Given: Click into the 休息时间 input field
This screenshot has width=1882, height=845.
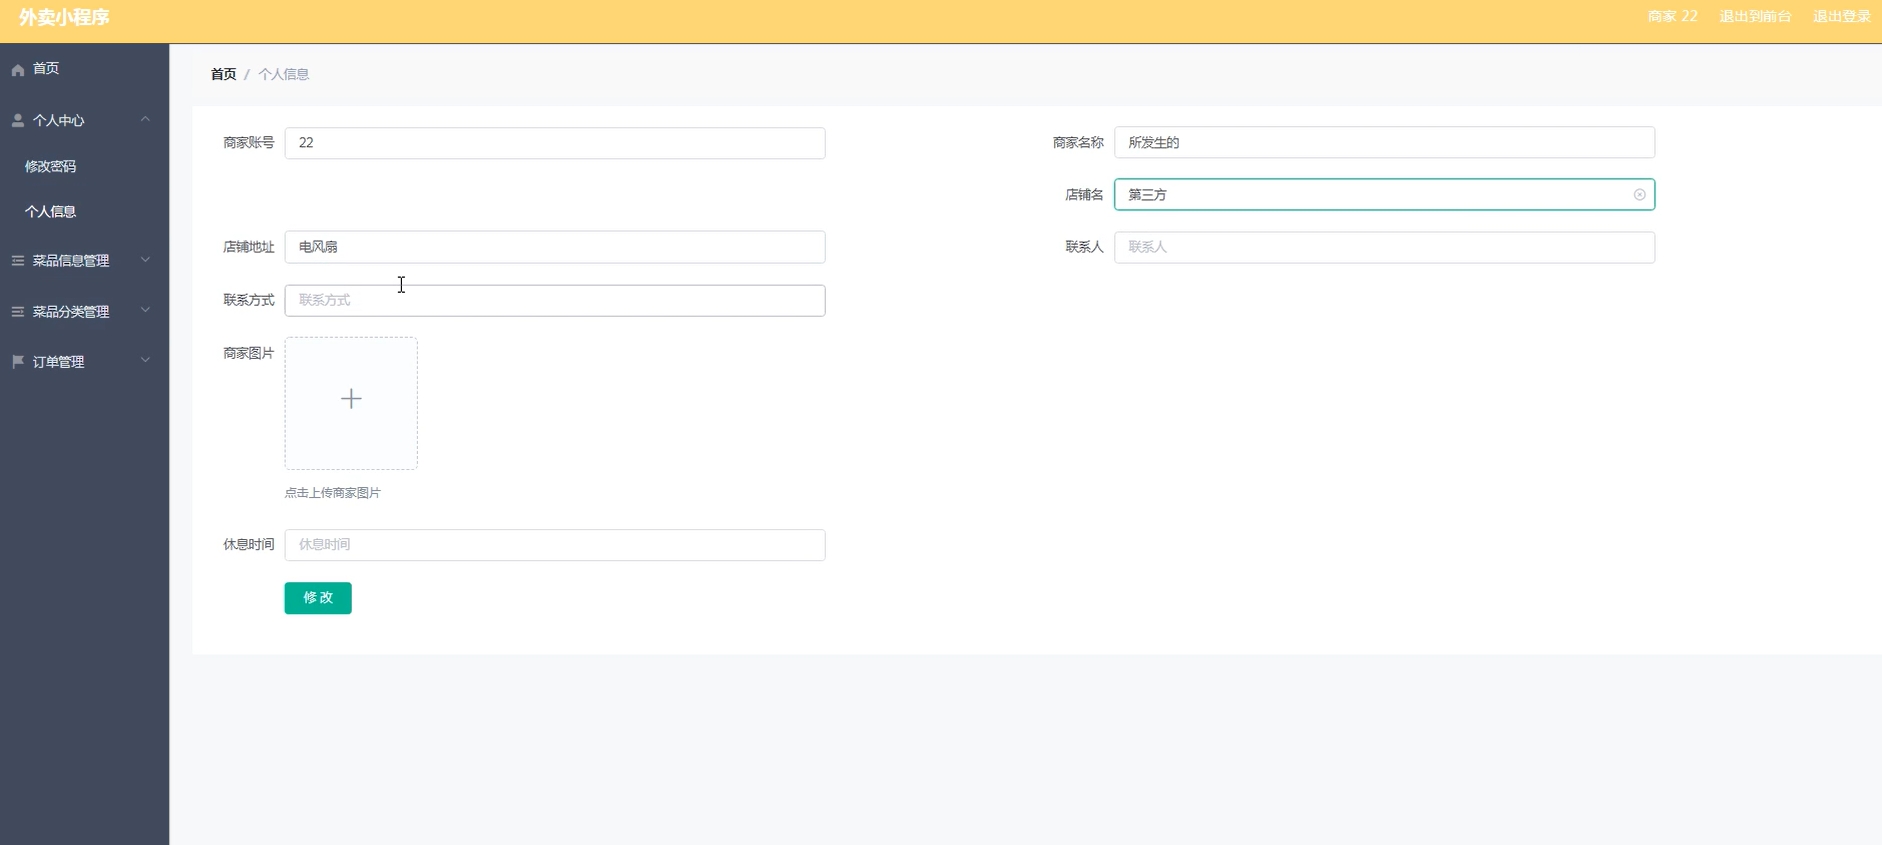Looking at the screenshot, I should click(555, 545).
